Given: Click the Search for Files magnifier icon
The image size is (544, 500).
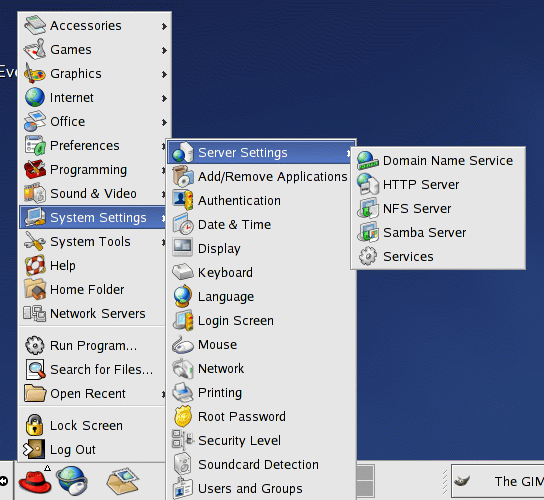Looking at the screenshot, I should pyautogui.click(x=35, y=369).
